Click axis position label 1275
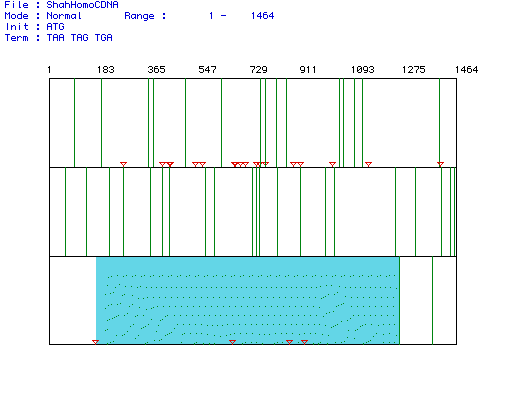 (x=413, y=70)
